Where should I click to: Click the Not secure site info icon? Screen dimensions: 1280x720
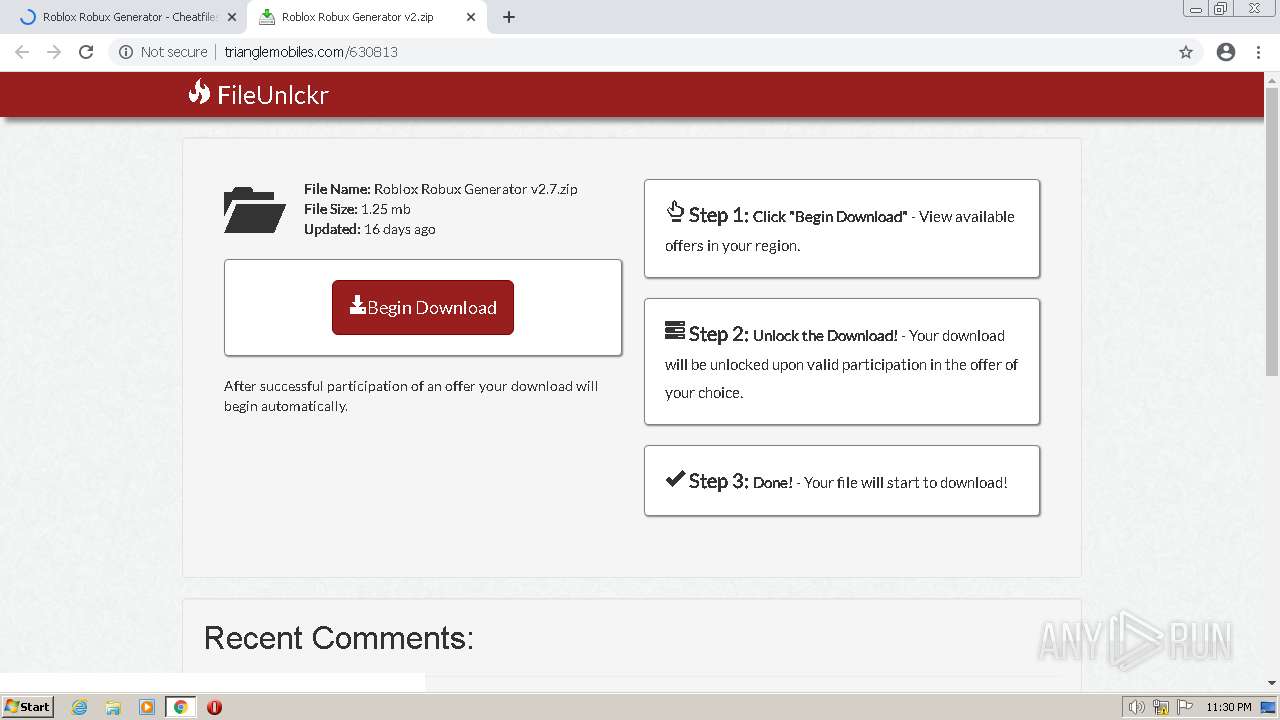[126, 52]
